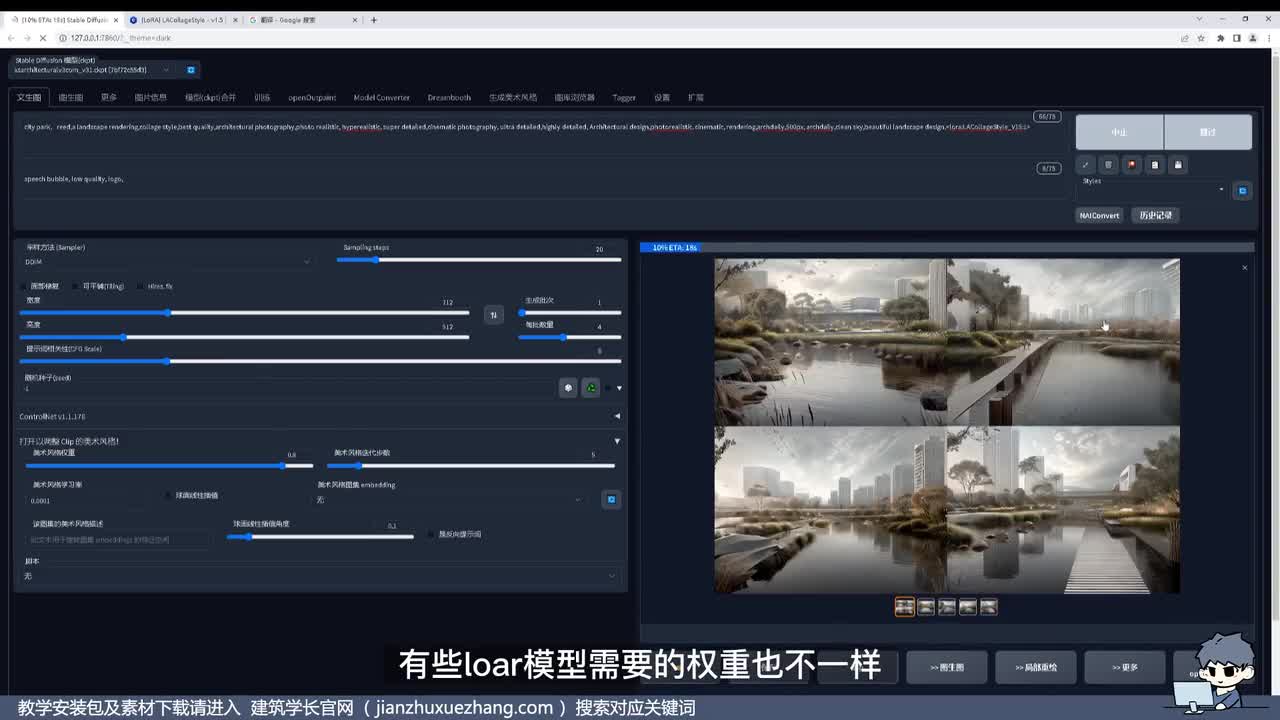Viewport: 1280px width, 720px height.
Task: Randomize the seed with the dice icon
Action: (x=568, y=388)
